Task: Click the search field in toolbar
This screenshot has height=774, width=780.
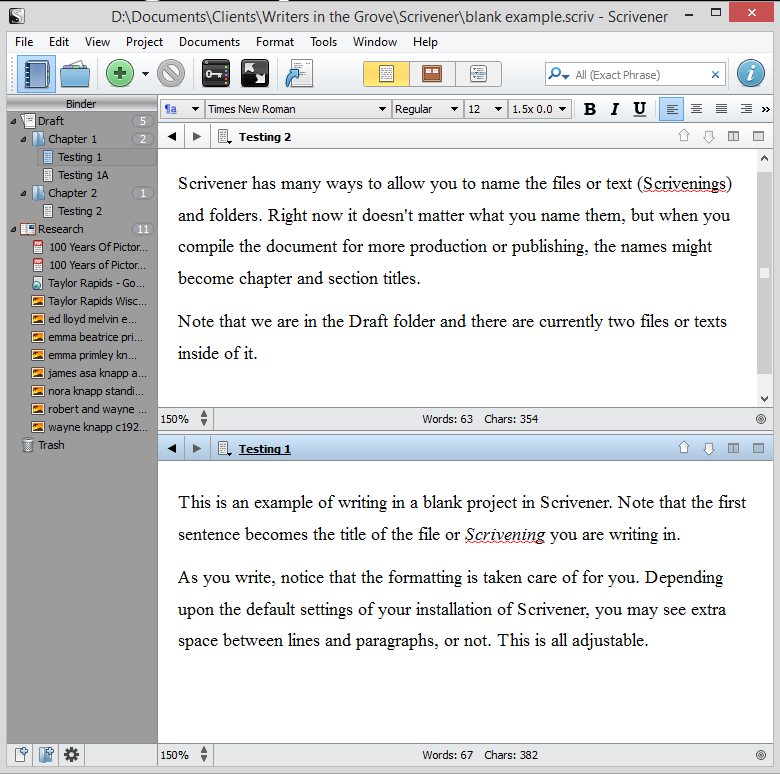Action: [640, 75]
